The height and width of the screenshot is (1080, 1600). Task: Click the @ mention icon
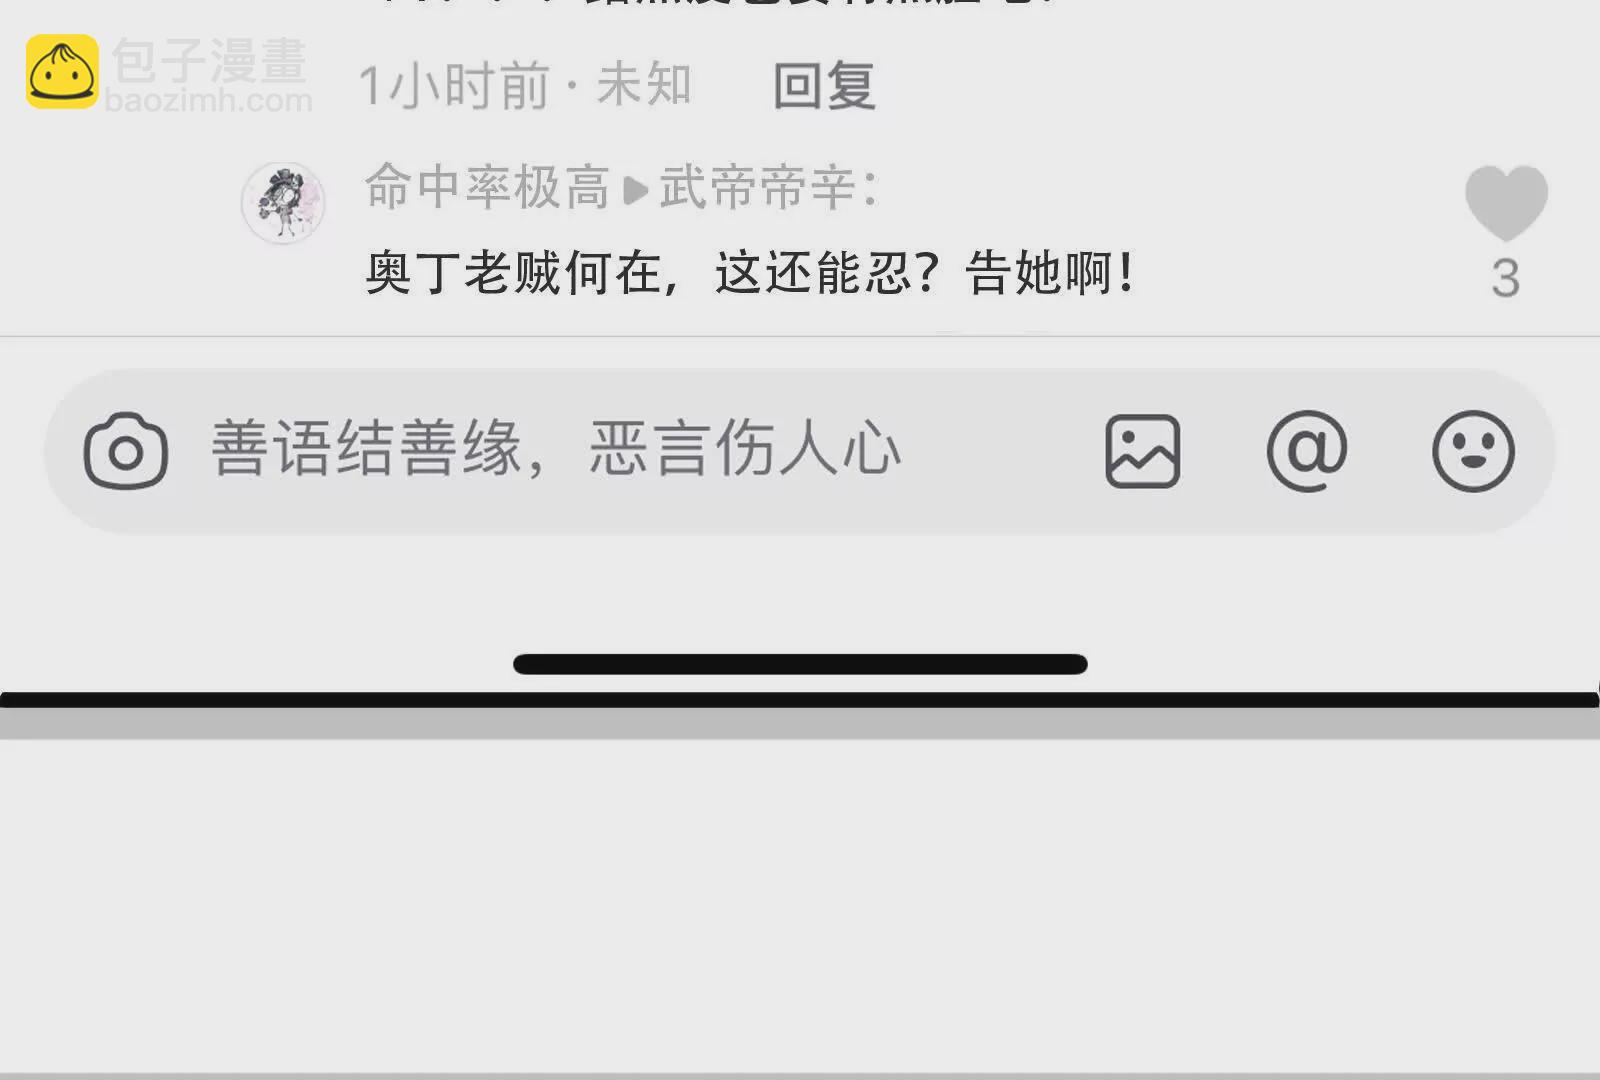(1307, 451)
